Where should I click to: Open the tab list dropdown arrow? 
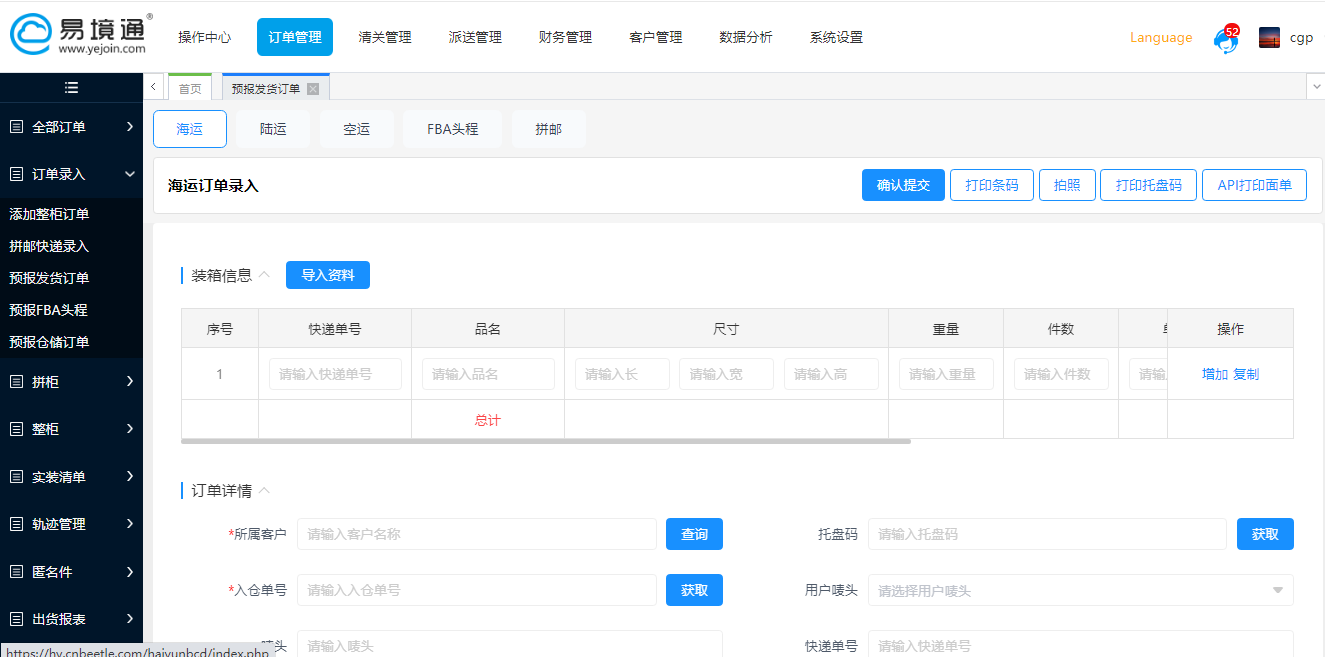click(1315, 88)
